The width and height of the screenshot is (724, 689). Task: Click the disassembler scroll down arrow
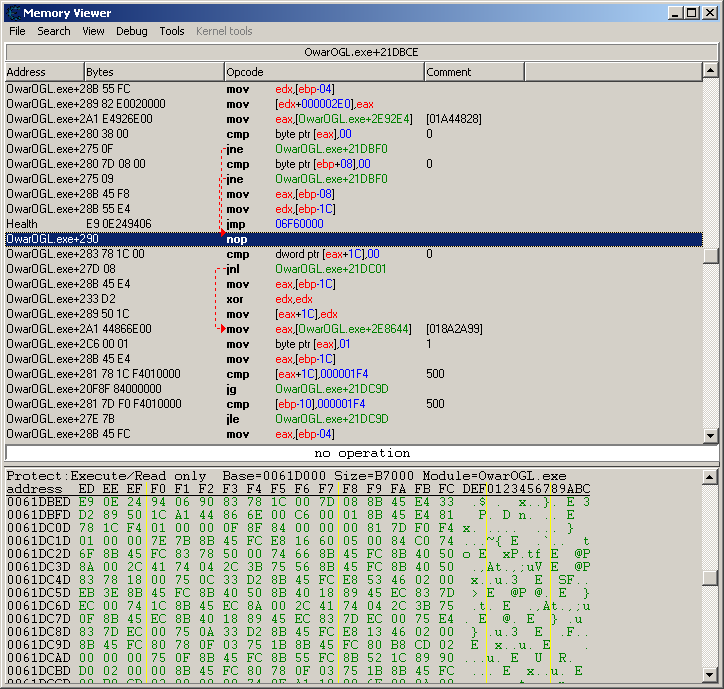(x=710, y=435)
